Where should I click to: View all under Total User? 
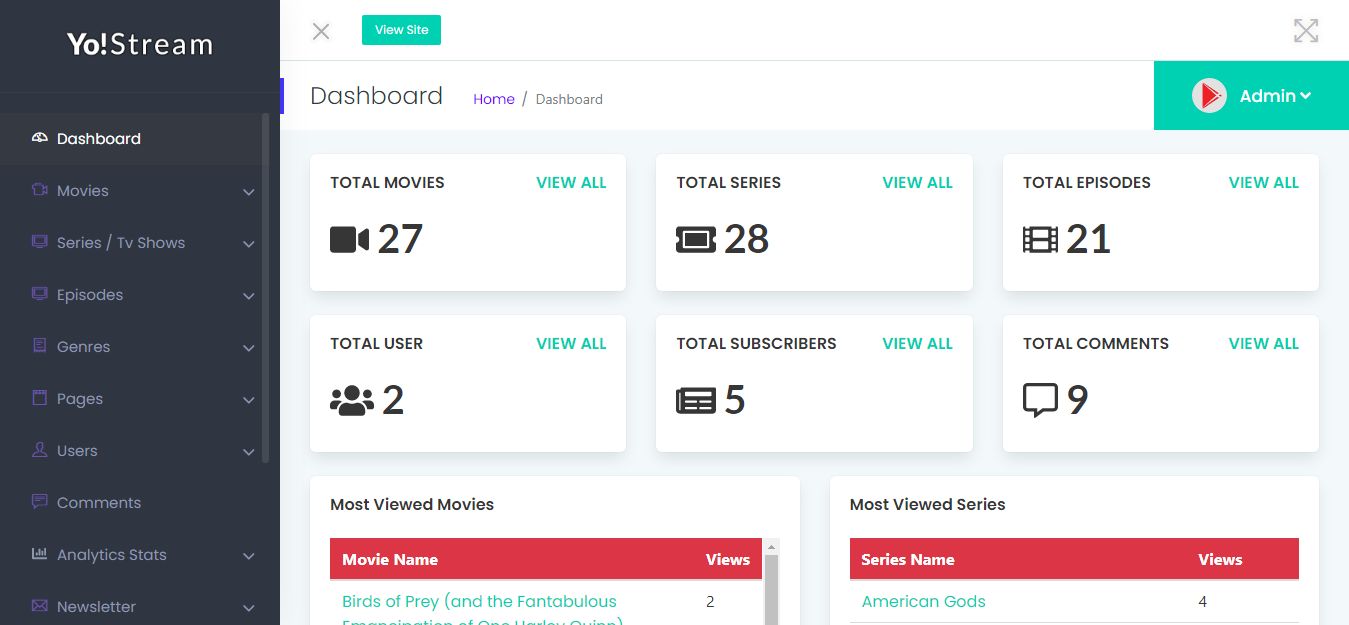click(571, 344)
